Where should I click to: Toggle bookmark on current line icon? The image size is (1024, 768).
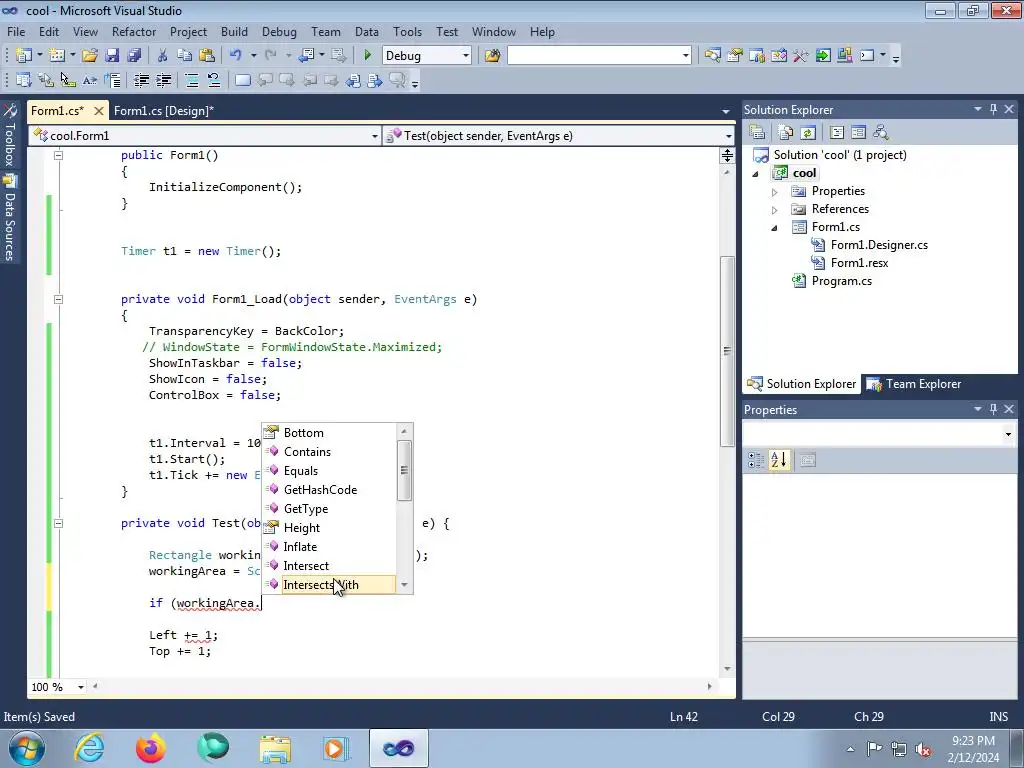click(242, 80)
